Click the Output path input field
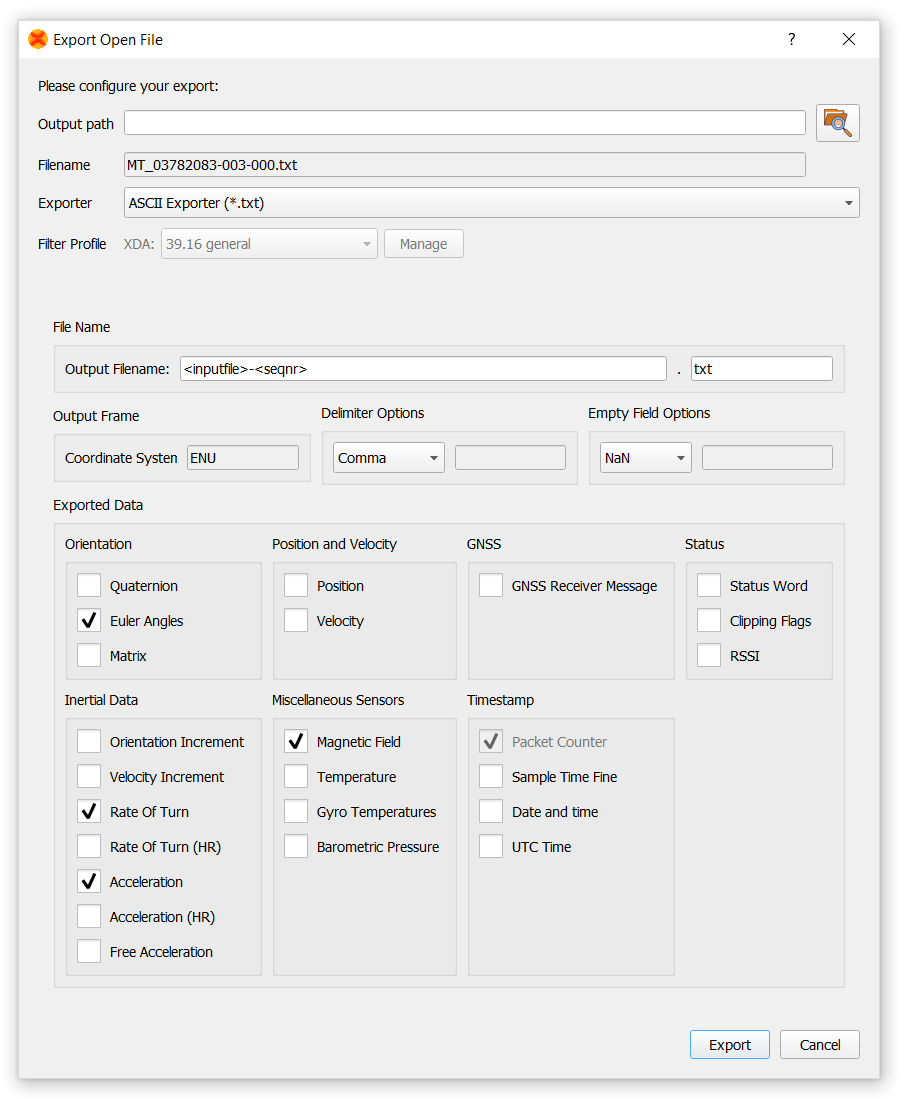911x1099 pixels. [465, 122]
